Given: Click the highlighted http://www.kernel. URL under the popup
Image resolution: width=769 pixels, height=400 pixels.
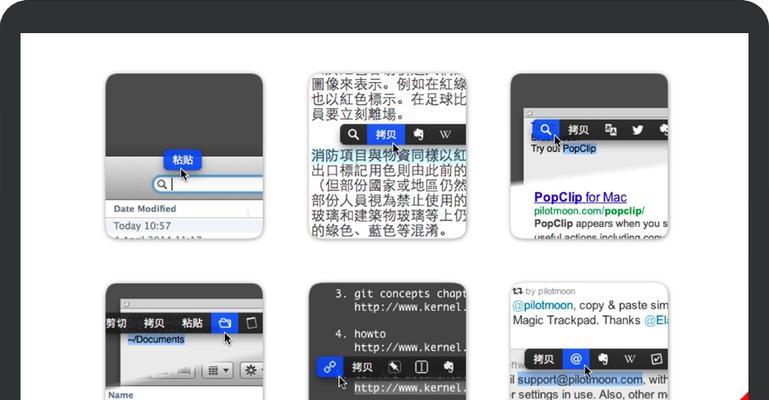Looking at the screenshot, I should [410, 388].
